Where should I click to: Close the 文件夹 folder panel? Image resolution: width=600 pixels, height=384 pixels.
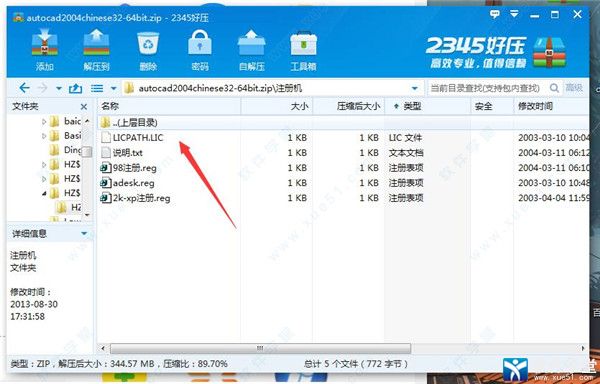[84, 107]
